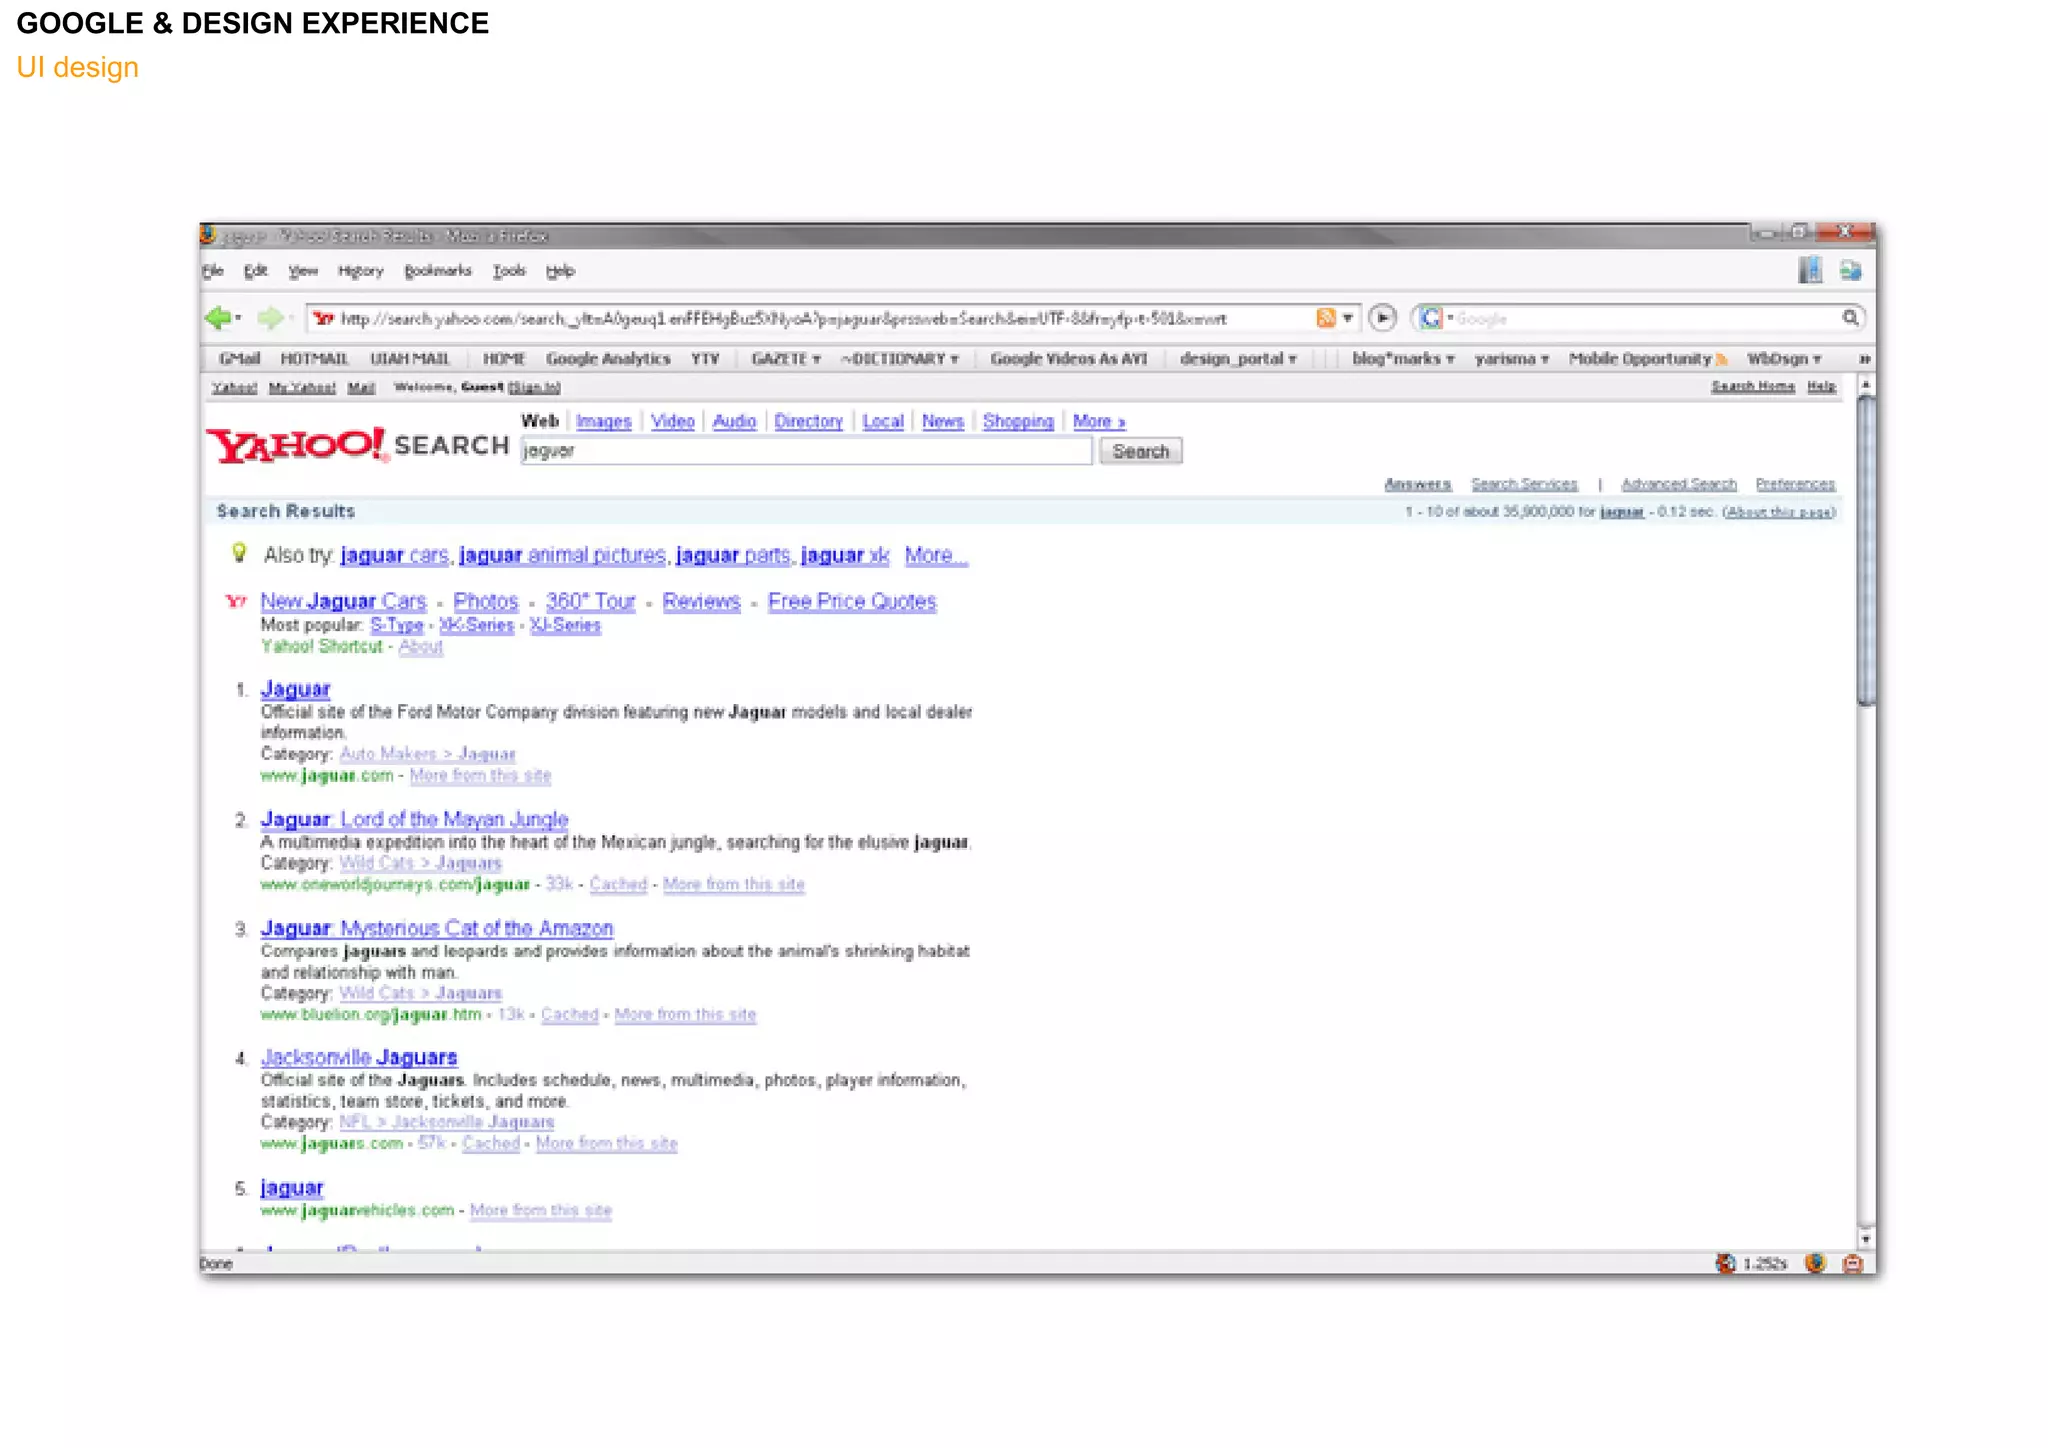This screenshot has height=1448, width=2048.
Task: Open the address bar history dropdown arrow
Action: point(1348,318)
